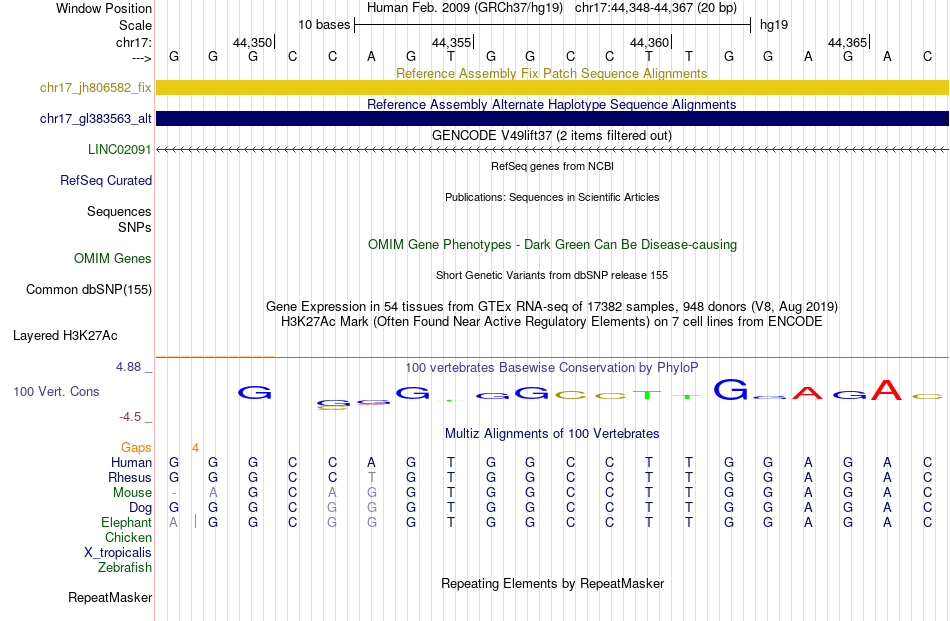
Task: Click the orange gap count 4
Action: point(195,448)
